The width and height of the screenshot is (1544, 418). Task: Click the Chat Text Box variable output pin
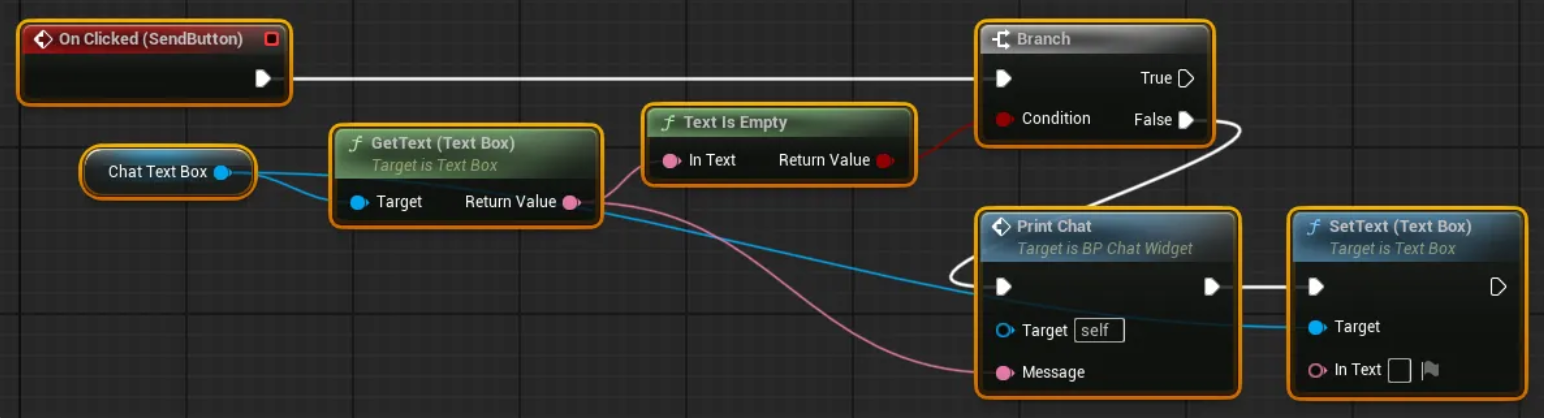click(222, 172)
